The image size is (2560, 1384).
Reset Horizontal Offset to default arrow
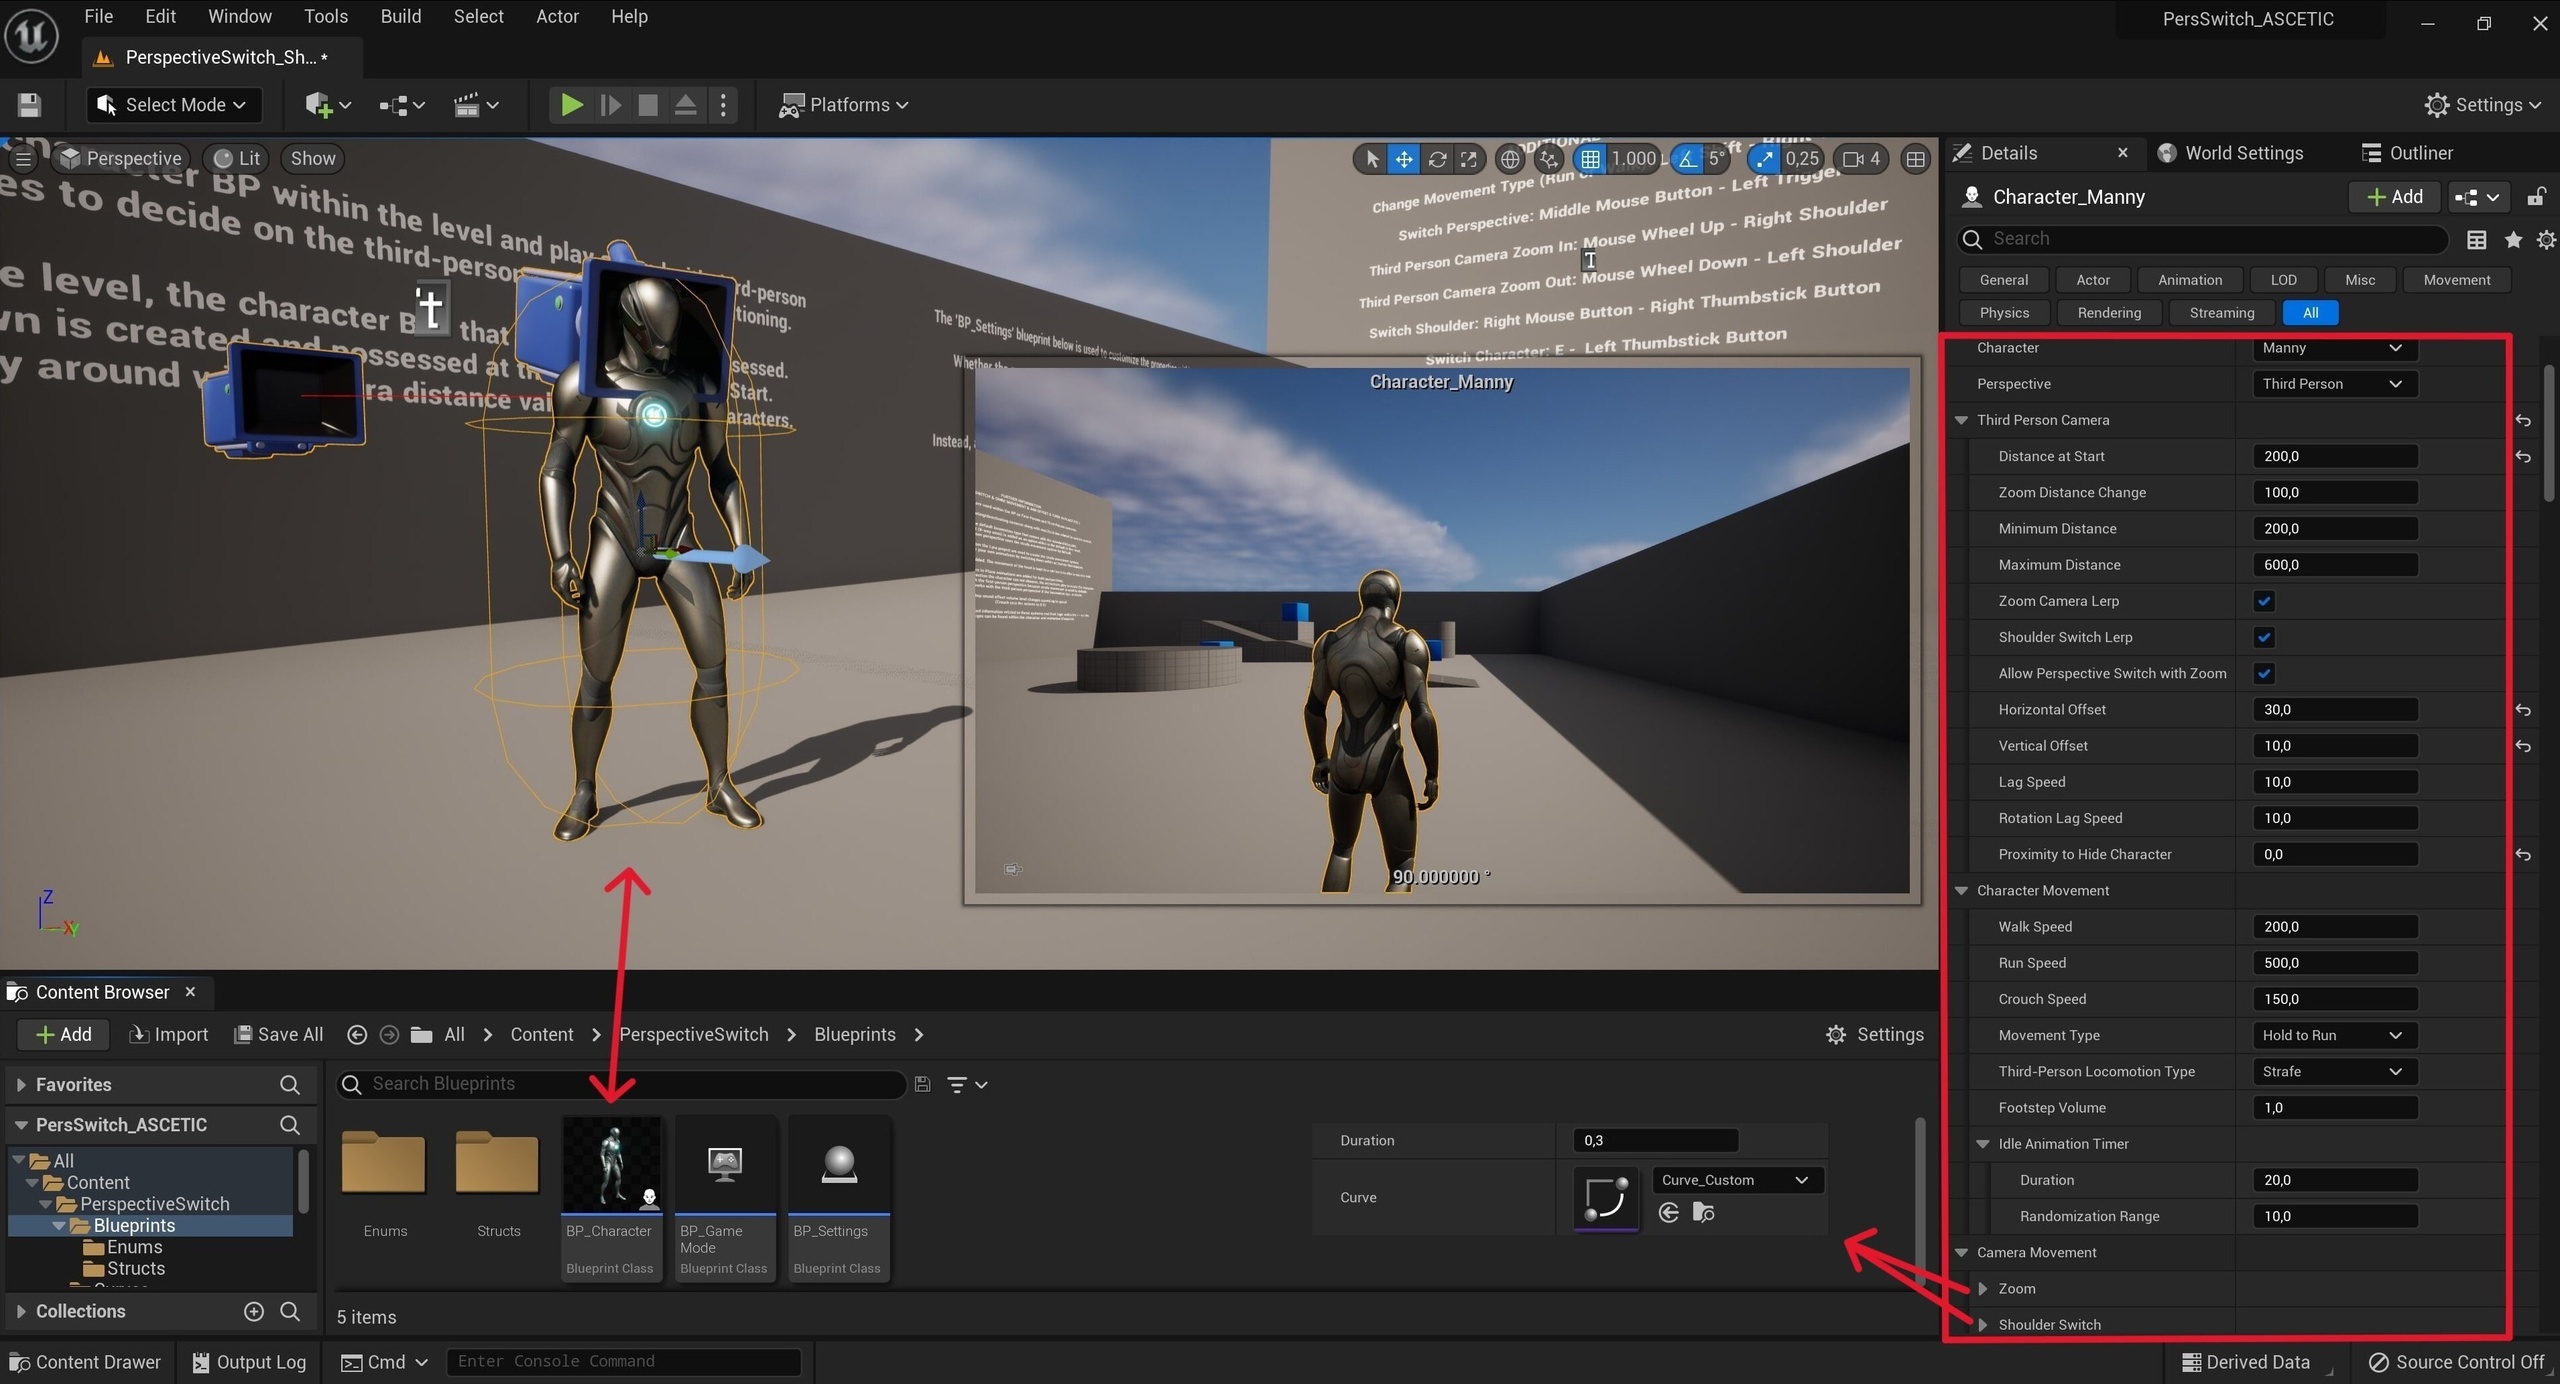click(x=2523, y=710)
